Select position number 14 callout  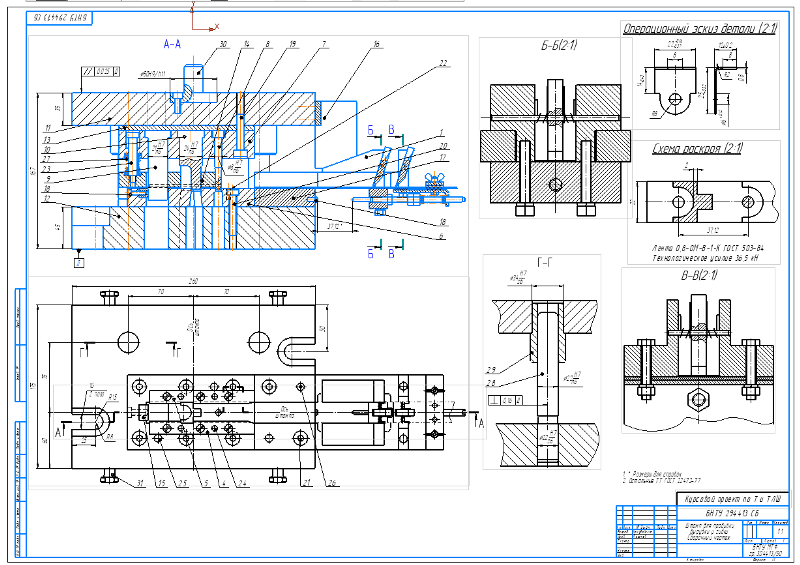247,44
